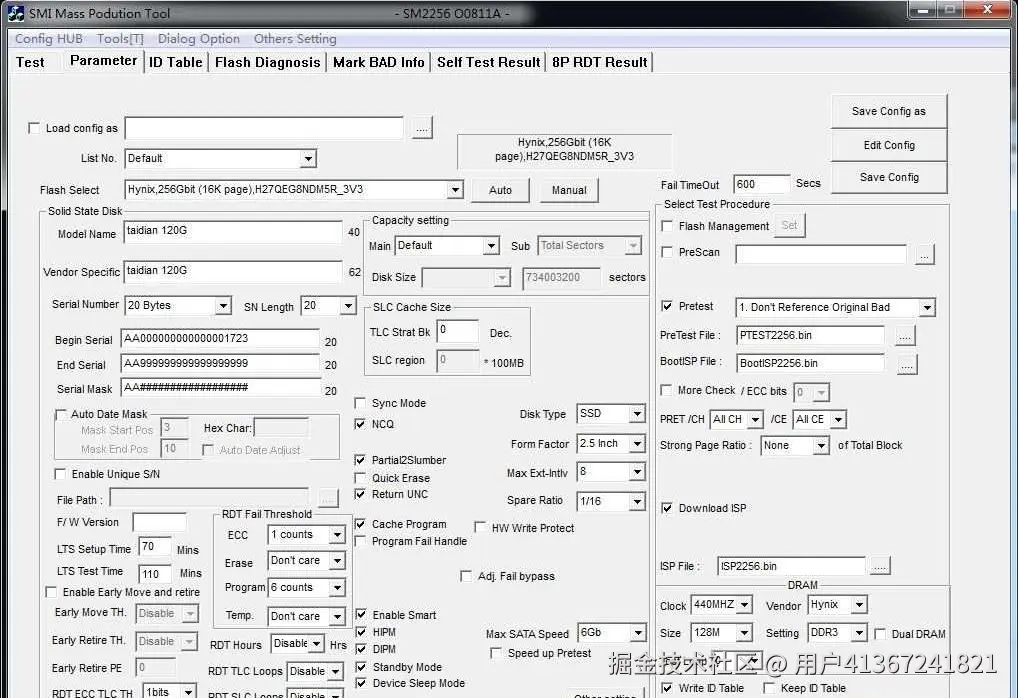Open the Others Setting menu
The height and width of the screenshot is (698, 1018).
click(295, 38)
